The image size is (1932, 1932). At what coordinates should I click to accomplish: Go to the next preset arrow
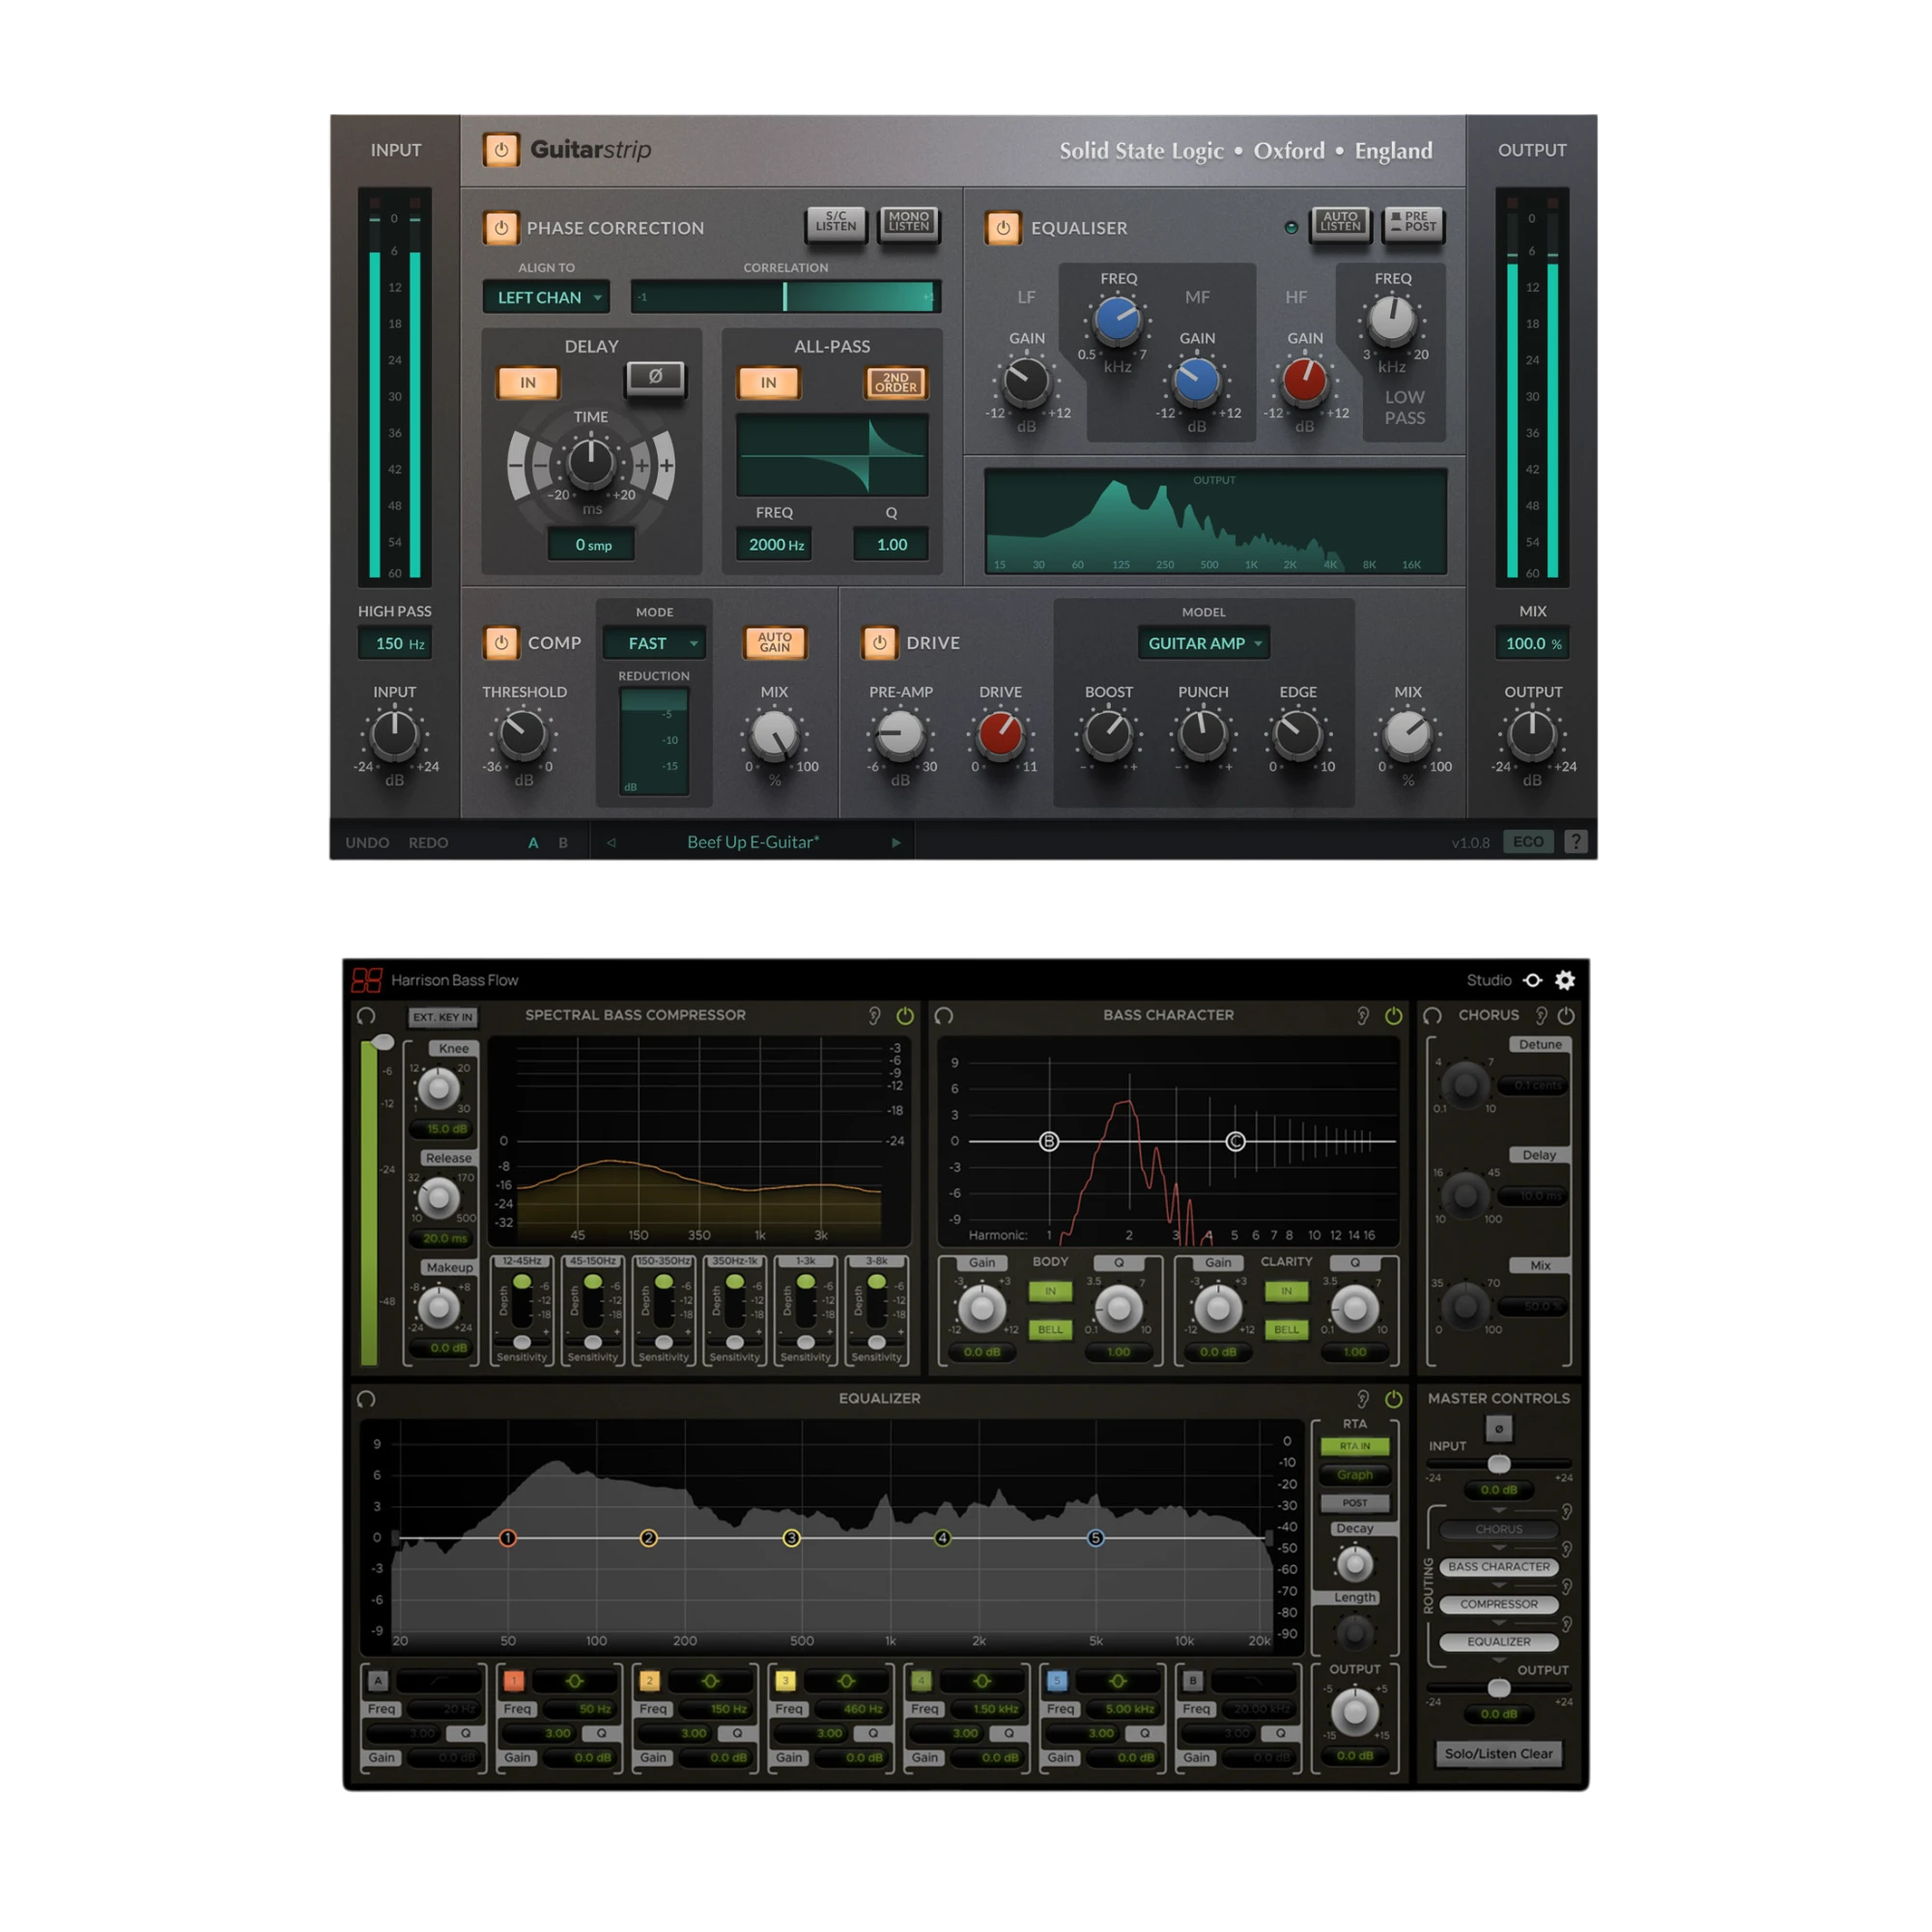896,843
